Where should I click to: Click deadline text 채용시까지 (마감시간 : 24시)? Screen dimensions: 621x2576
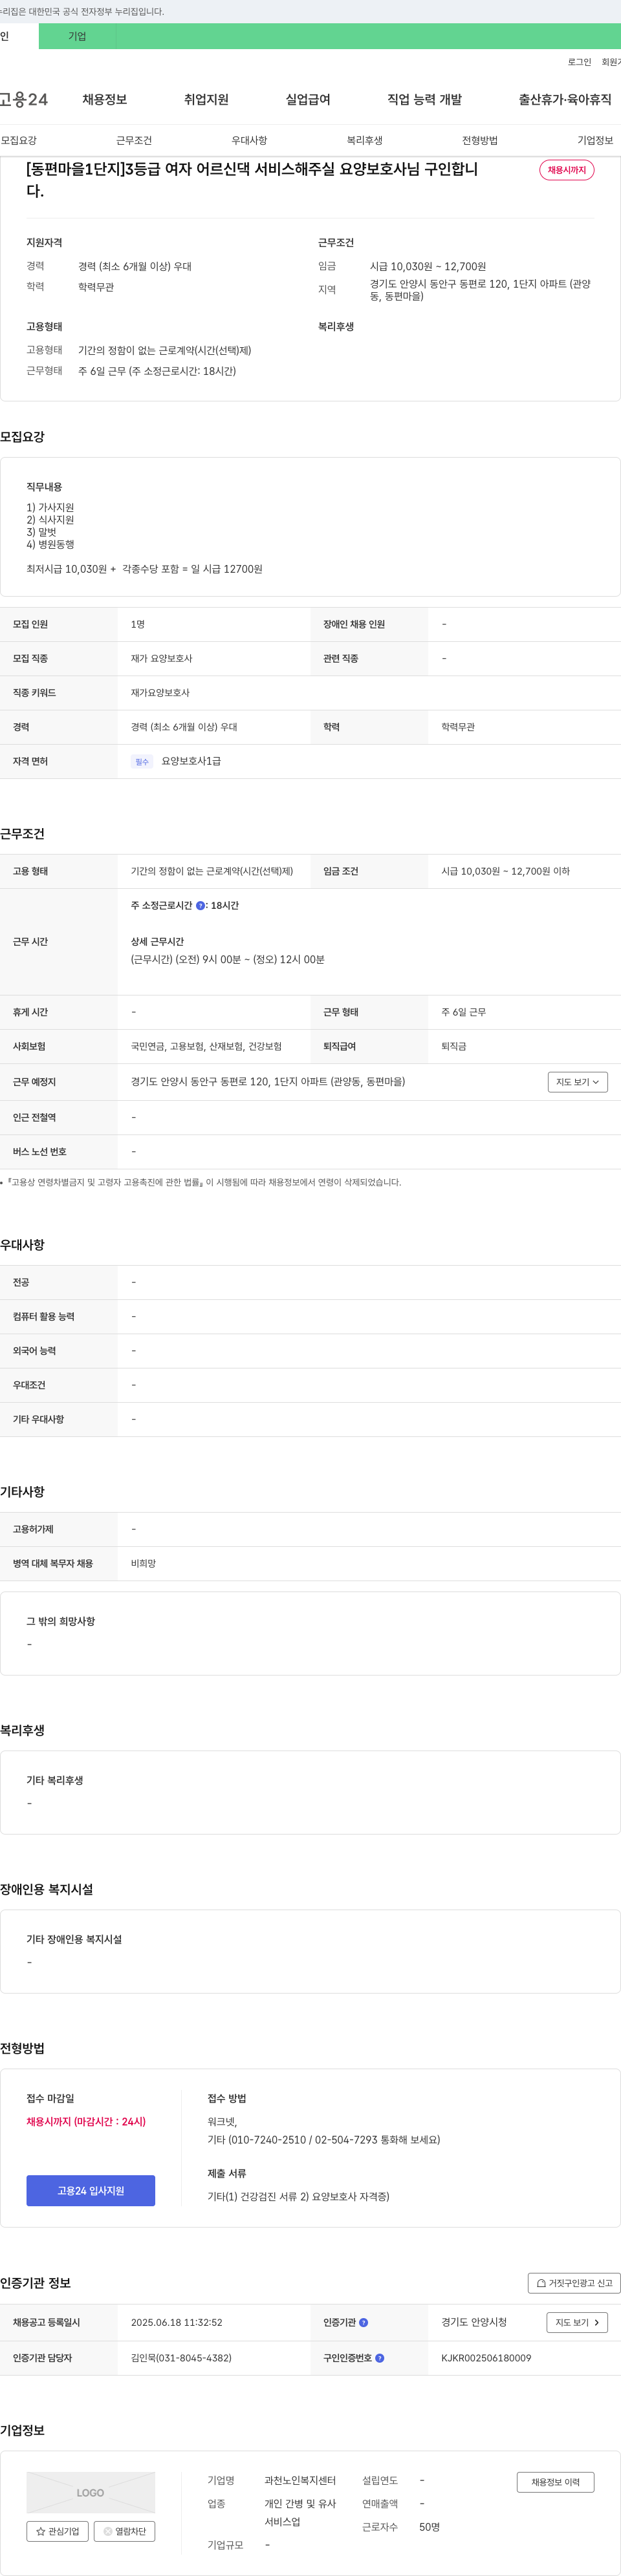(x=86, y=2122)
